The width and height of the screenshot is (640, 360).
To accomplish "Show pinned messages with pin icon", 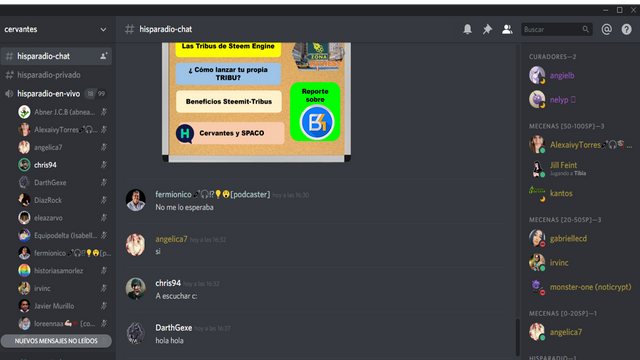I will coord(487,29).
